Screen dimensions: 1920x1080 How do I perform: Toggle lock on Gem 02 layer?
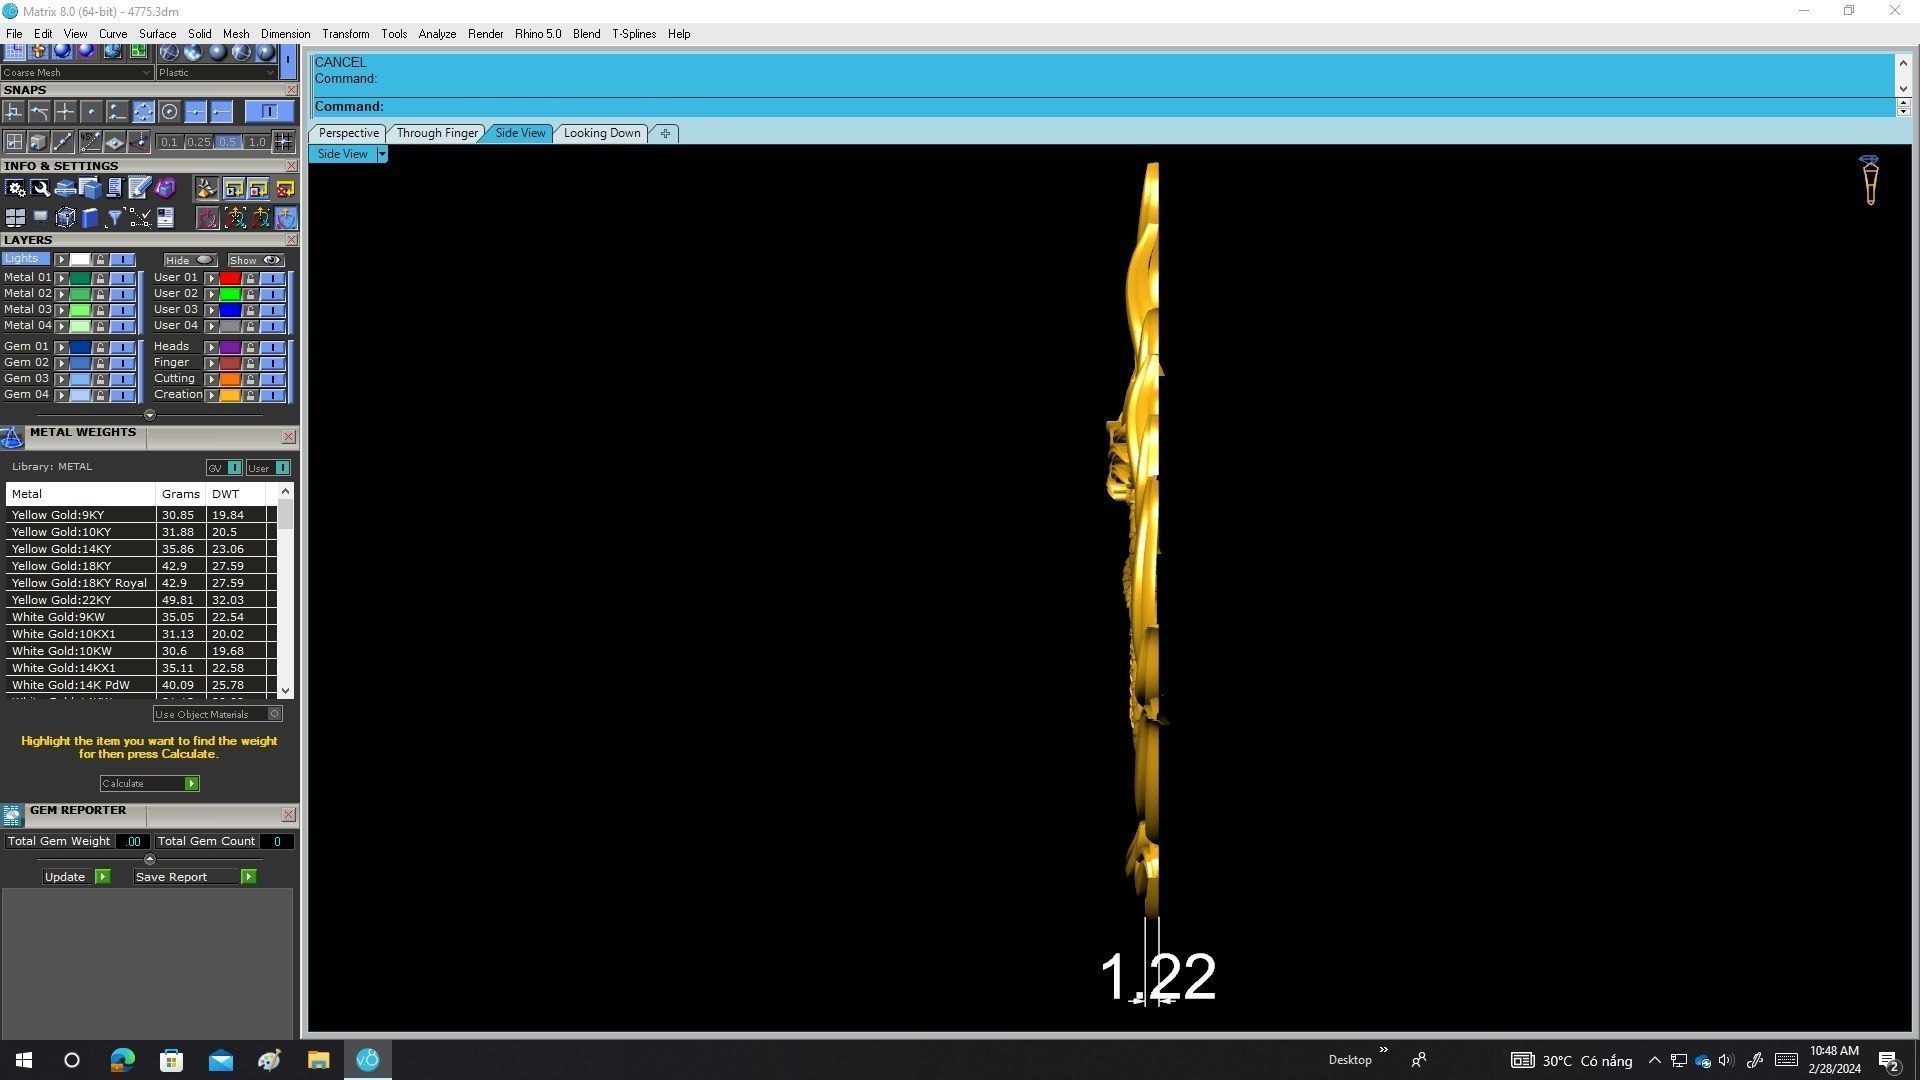[x=100, y=363]
